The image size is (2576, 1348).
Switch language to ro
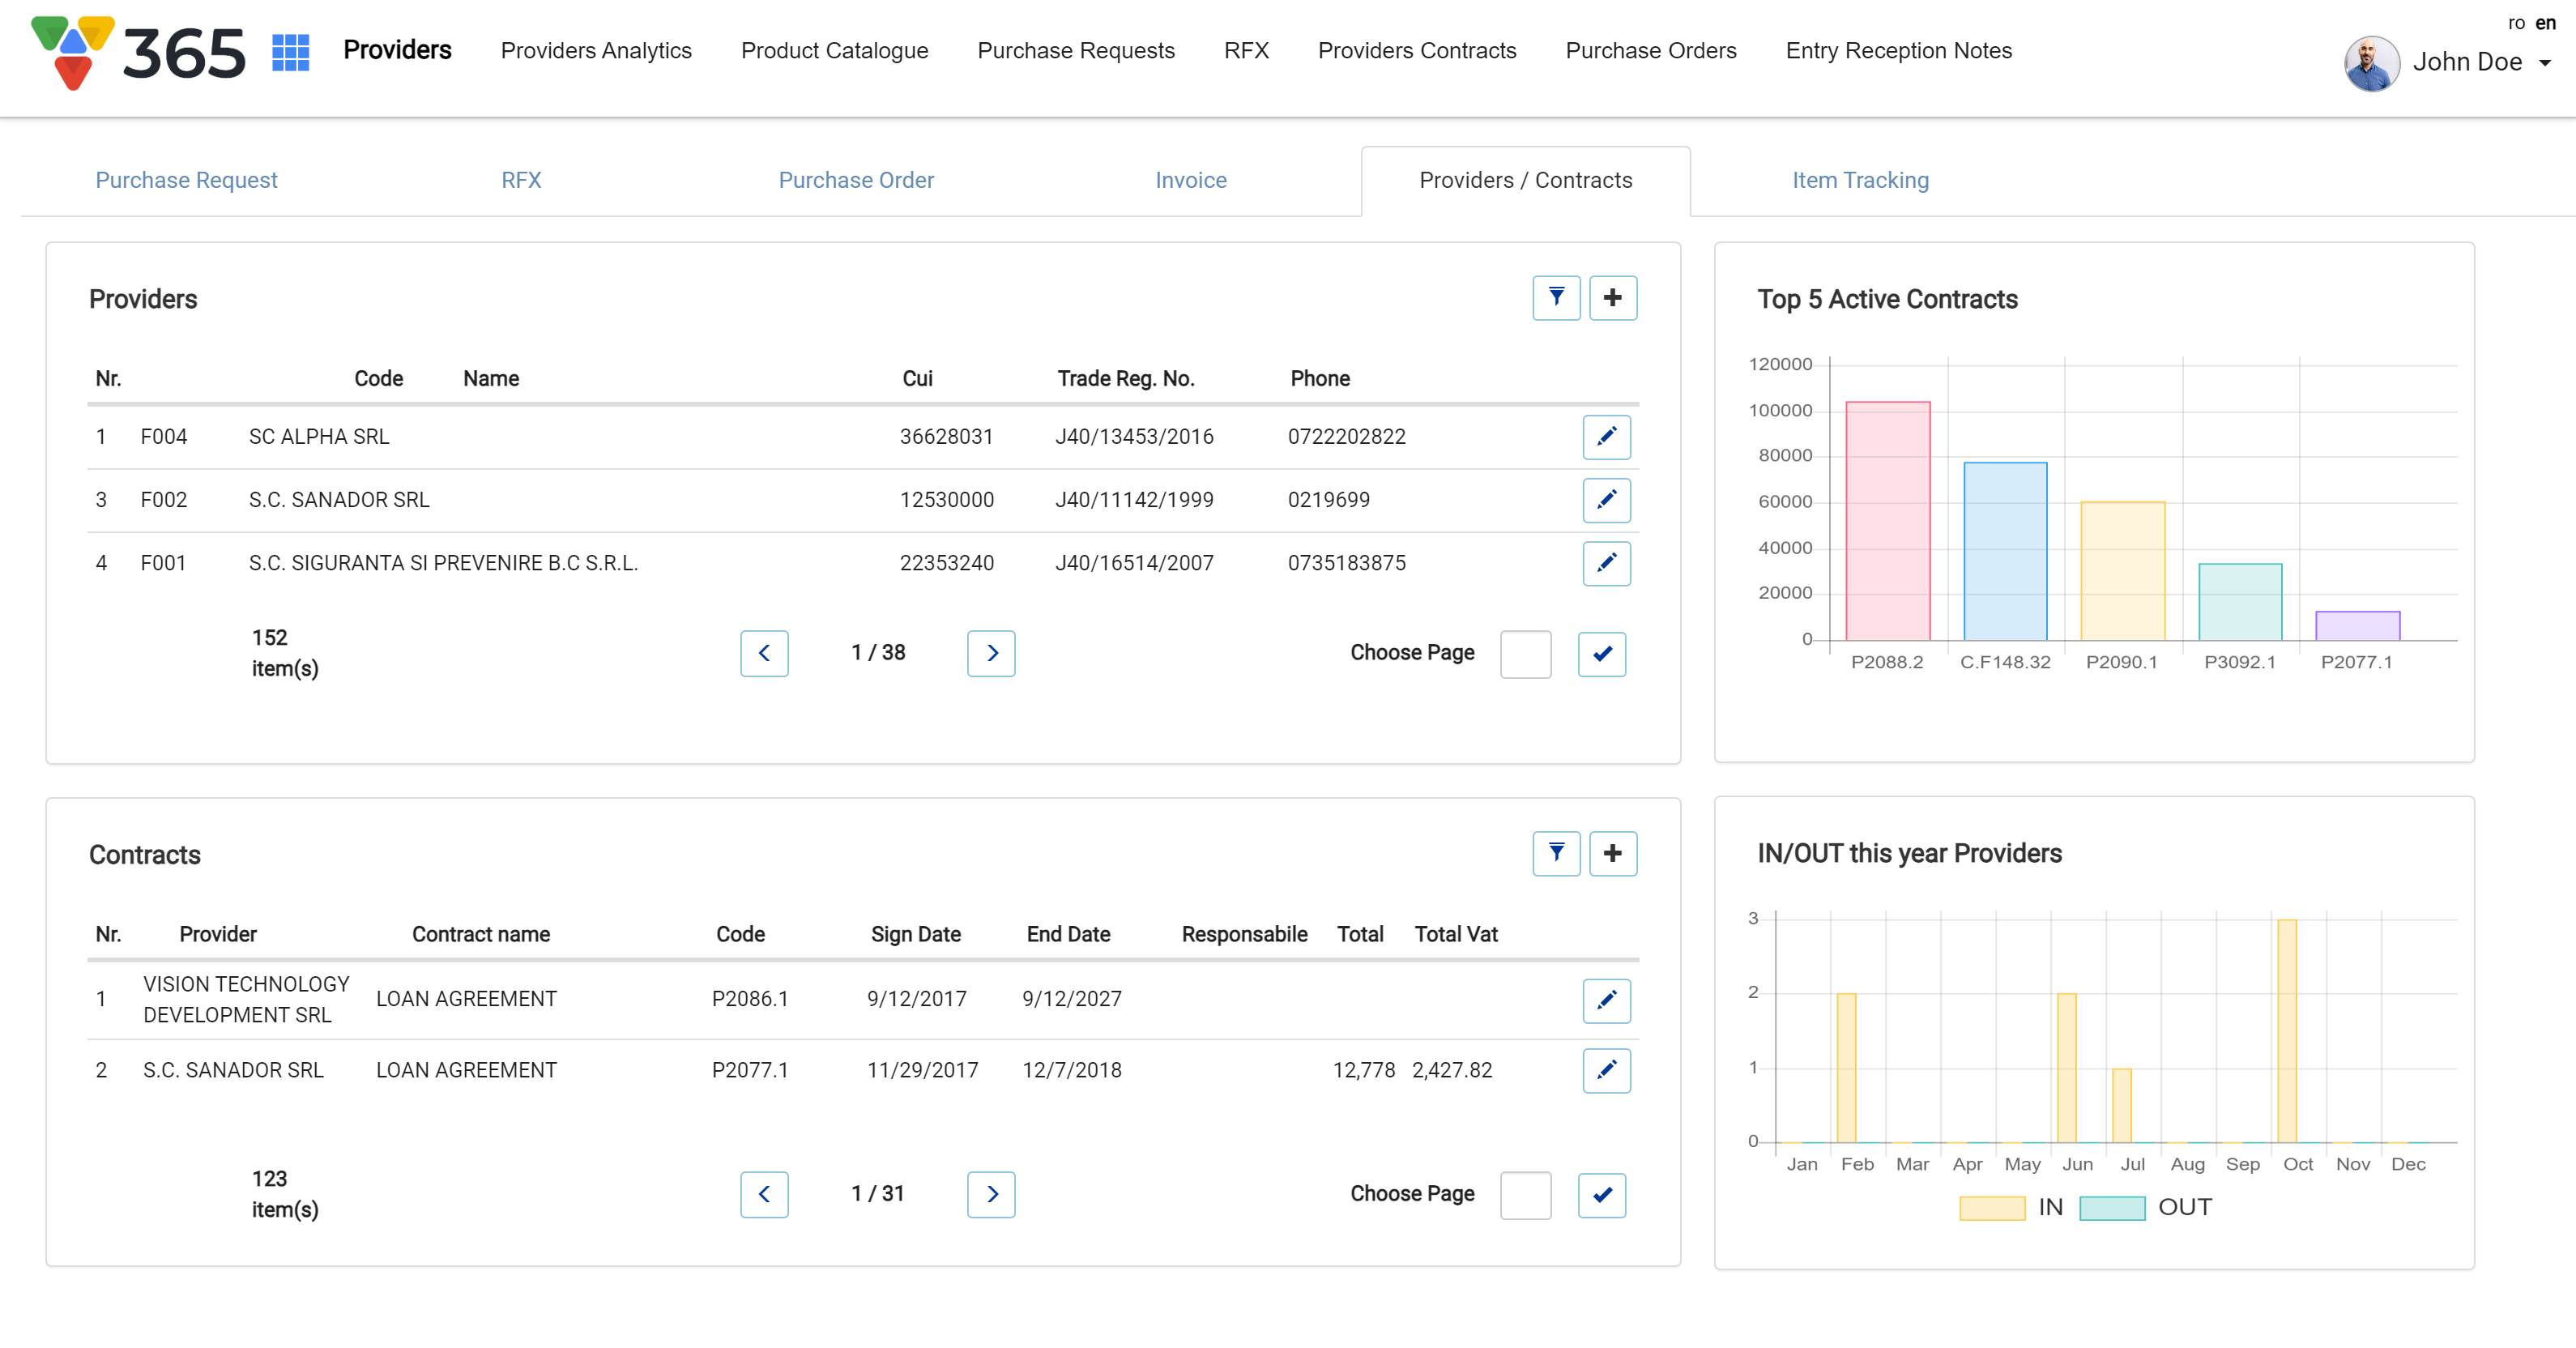tap(2516, 23)
